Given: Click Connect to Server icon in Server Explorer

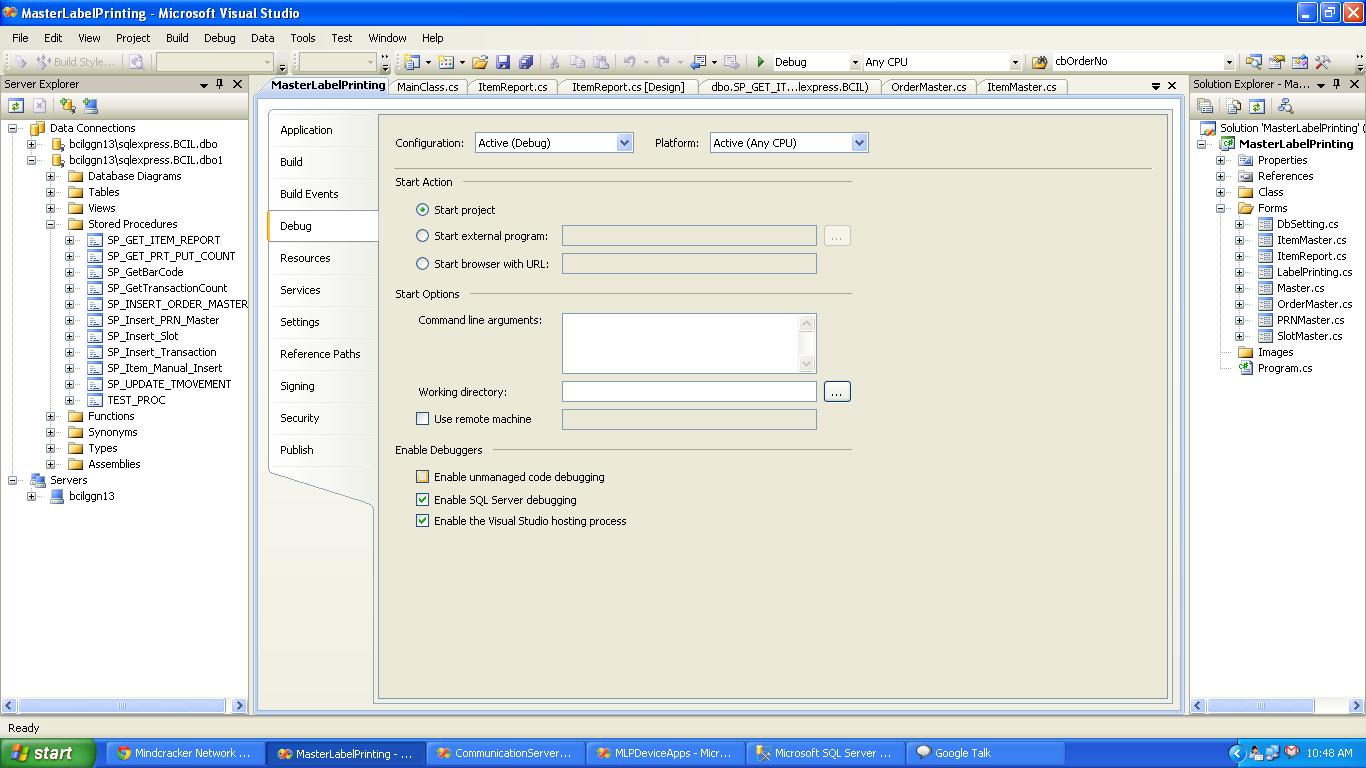Looking at the screenshot, I should point(90,105).
